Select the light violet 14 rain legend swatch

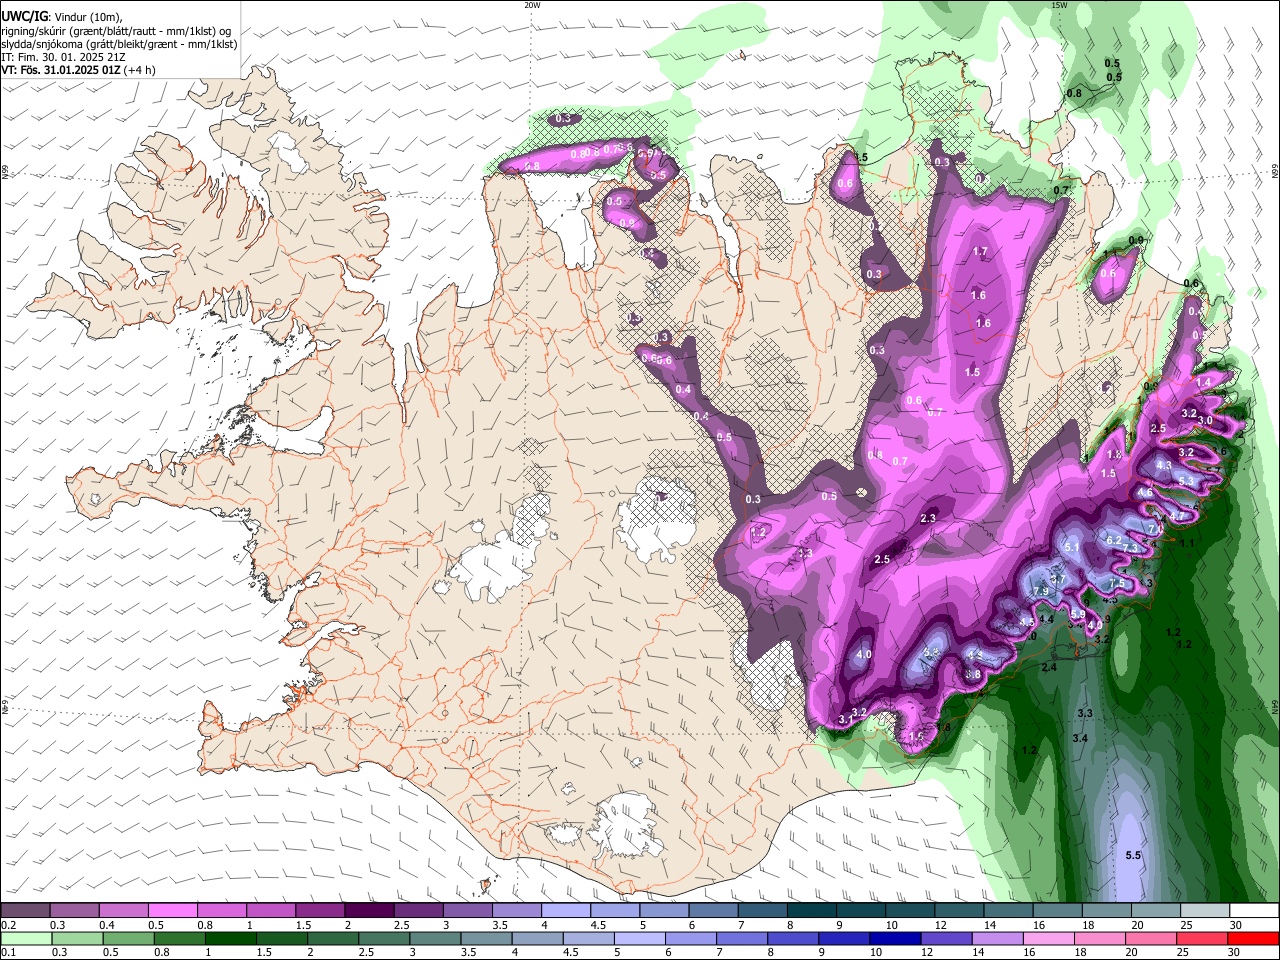[998, 939]
